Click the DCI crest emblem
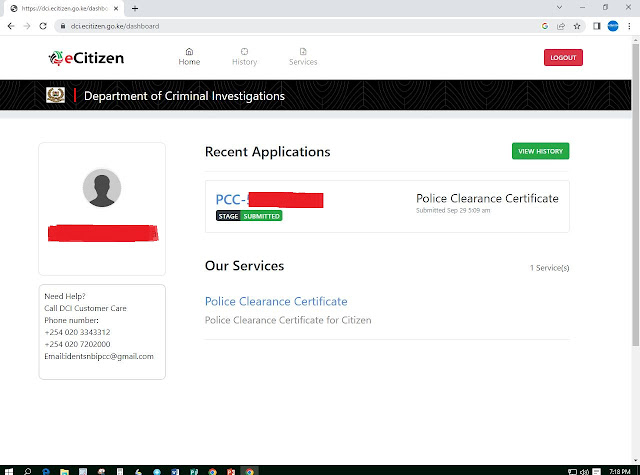Screen dimensions: 640x475 click(56, 95)
